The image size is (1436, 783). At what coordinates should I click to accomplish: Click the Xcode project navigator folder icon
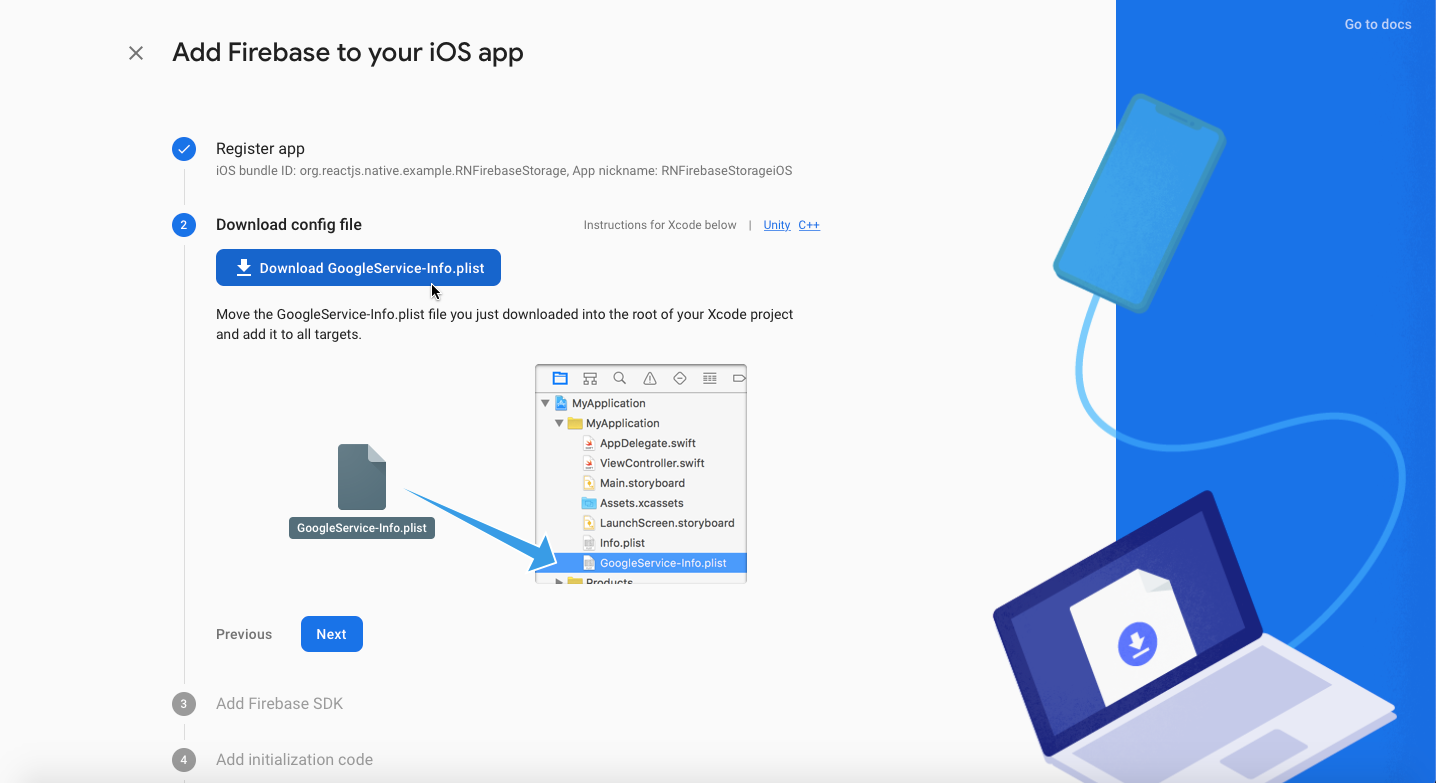560,378
